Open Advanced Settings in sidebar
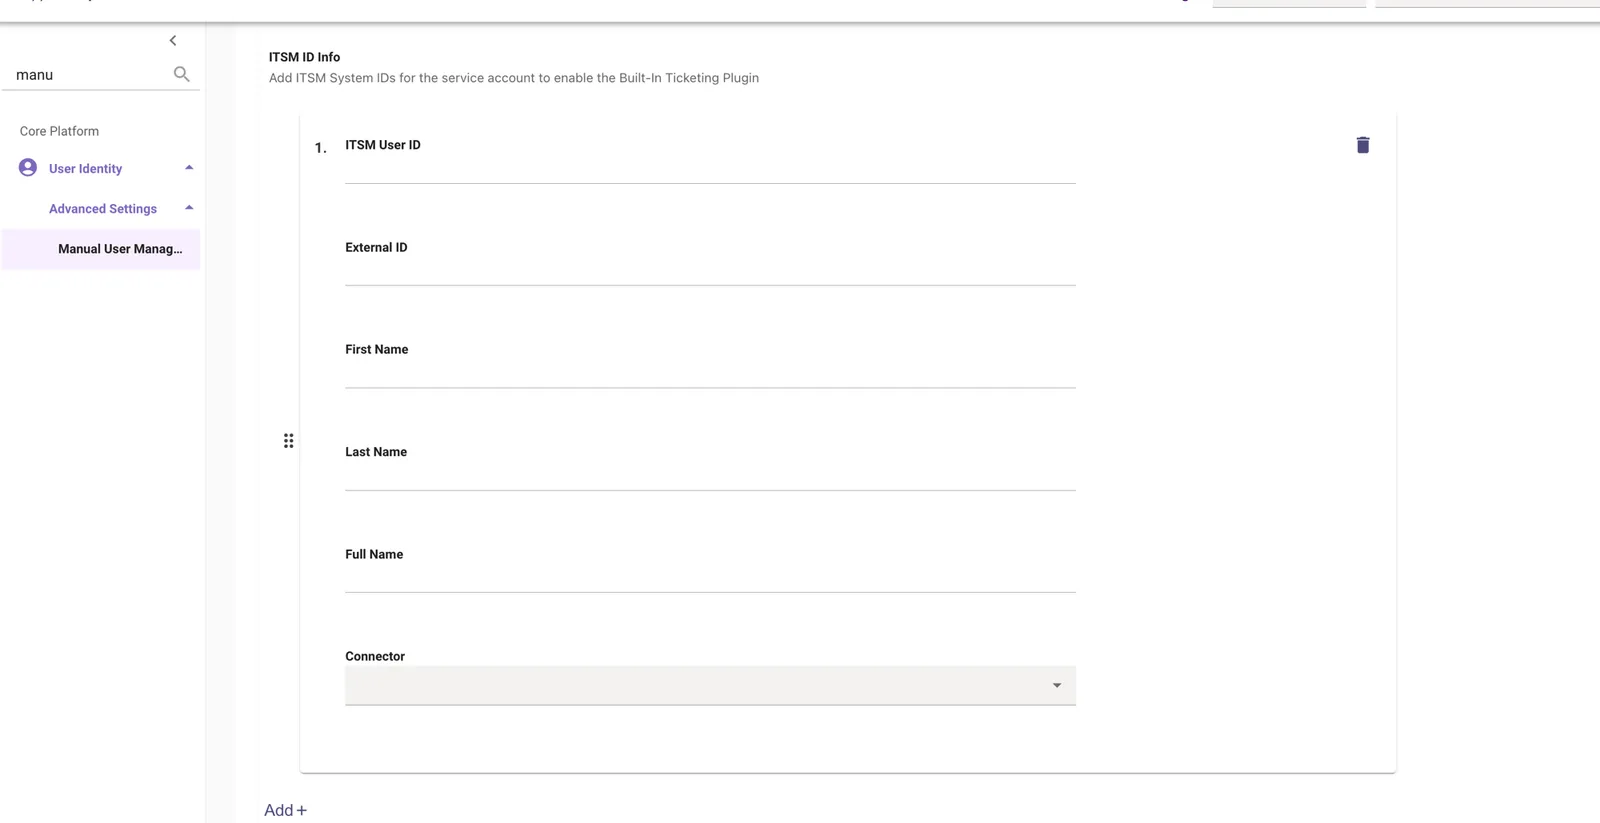The height and width of the screenshot is (823, 1600). [103, 209]
